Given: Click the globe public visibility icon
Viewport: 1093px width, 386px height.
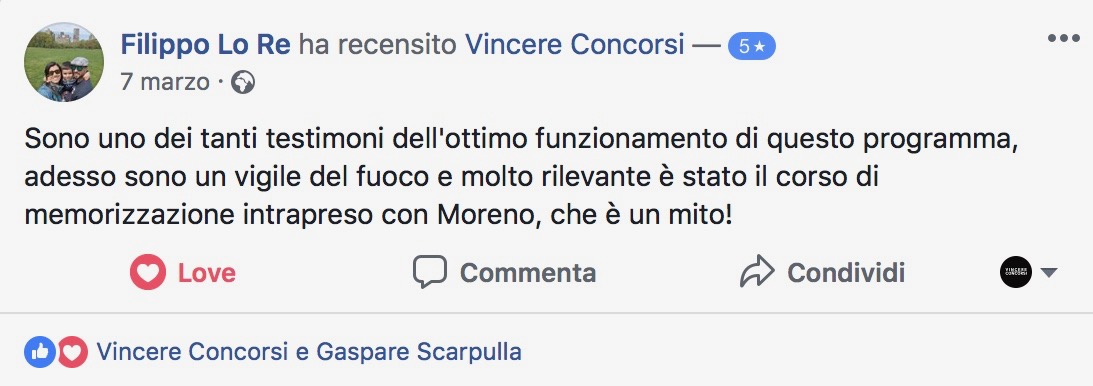Looking at the screenshot, I should click(243, 83).
